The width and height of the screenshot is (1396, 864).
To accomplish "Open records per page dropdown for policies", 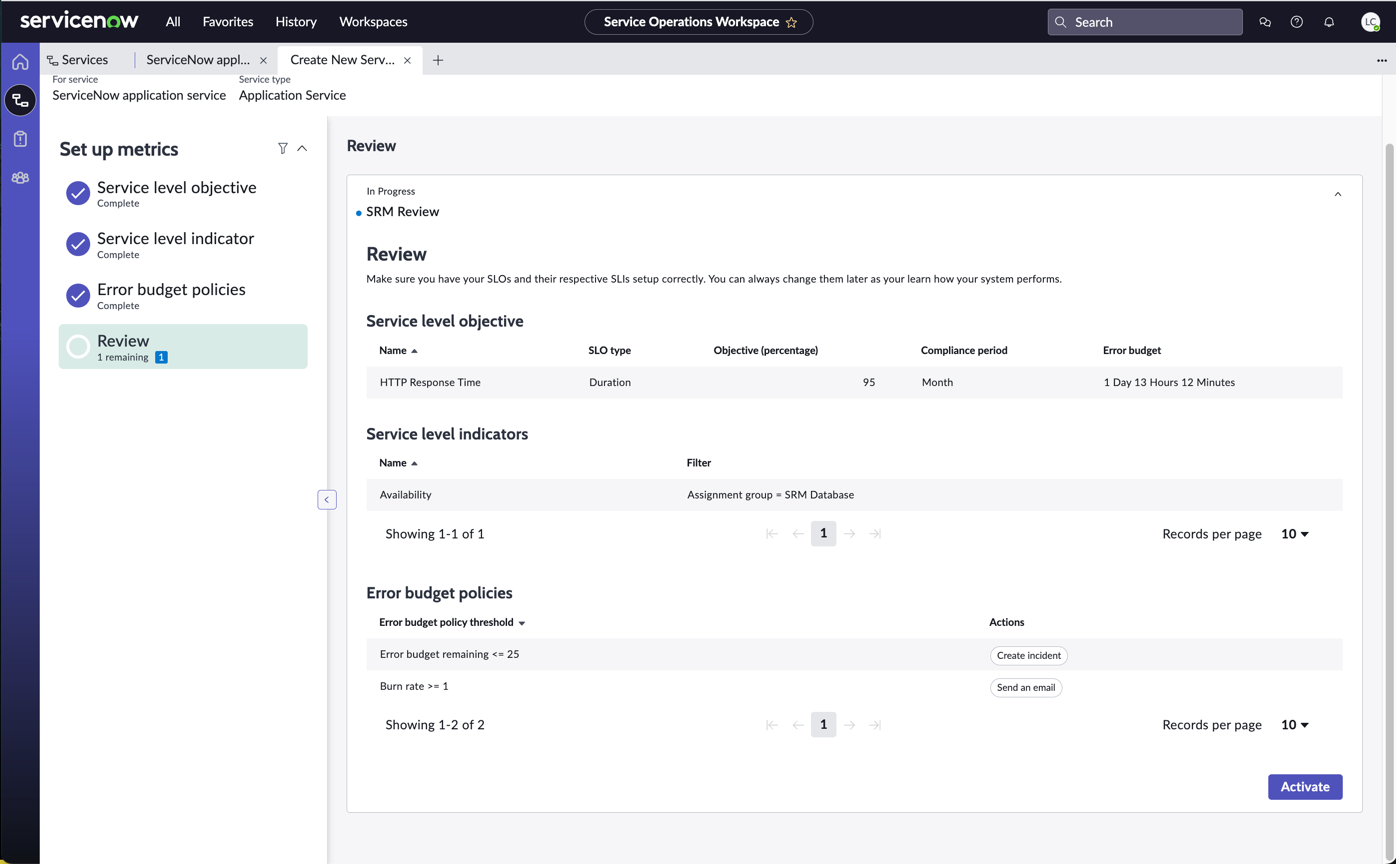I will [1295, 725].
